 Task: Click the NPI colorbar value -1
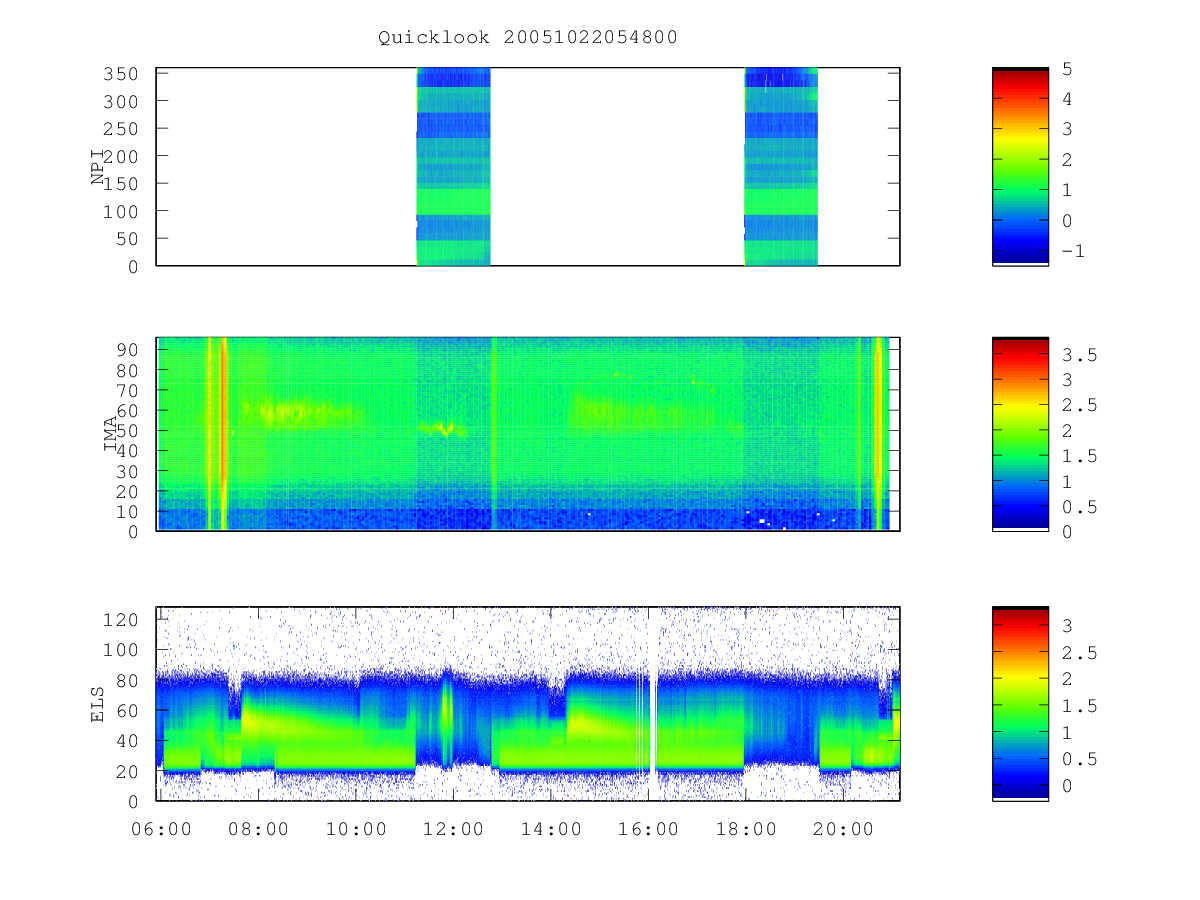tap(1071, 251)
